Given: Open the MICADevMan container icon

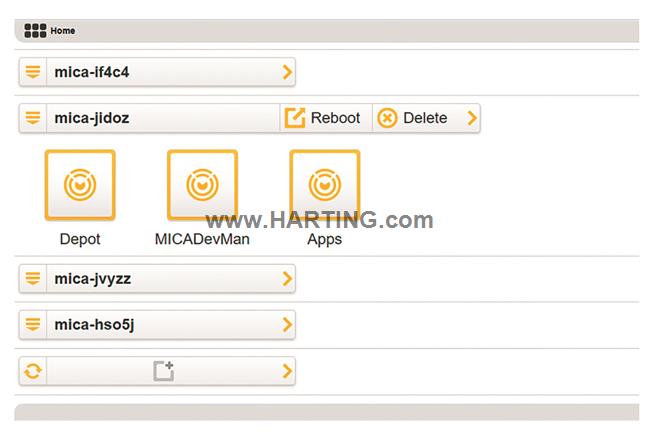Looking at the screenshot, I should click(202, 185).
